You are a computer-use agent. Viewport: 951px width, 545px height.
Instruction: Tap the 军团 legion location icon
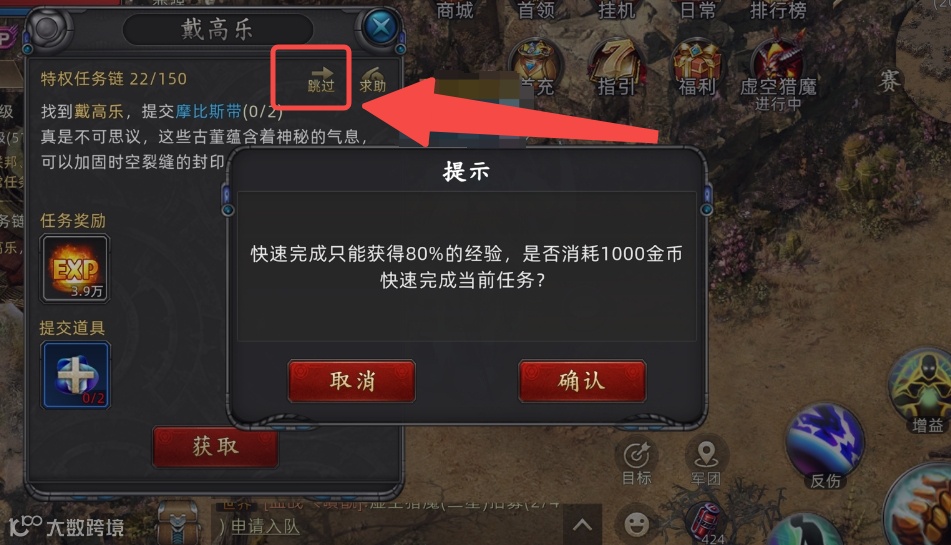click(x=706, y=463)
